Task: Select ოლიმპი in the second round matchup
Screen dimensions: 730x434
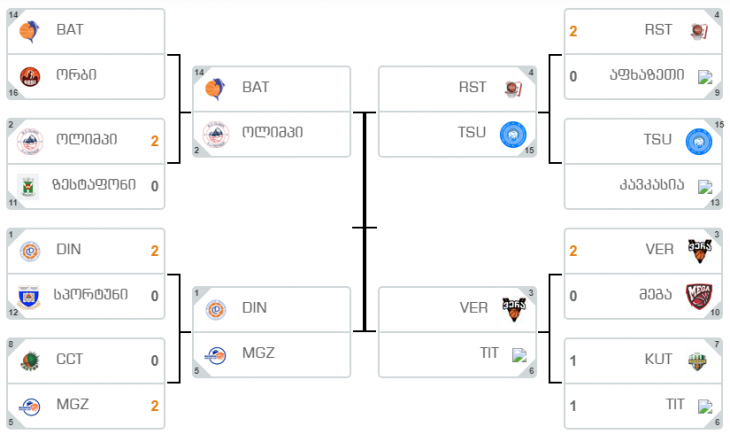Action: point(271,134)
